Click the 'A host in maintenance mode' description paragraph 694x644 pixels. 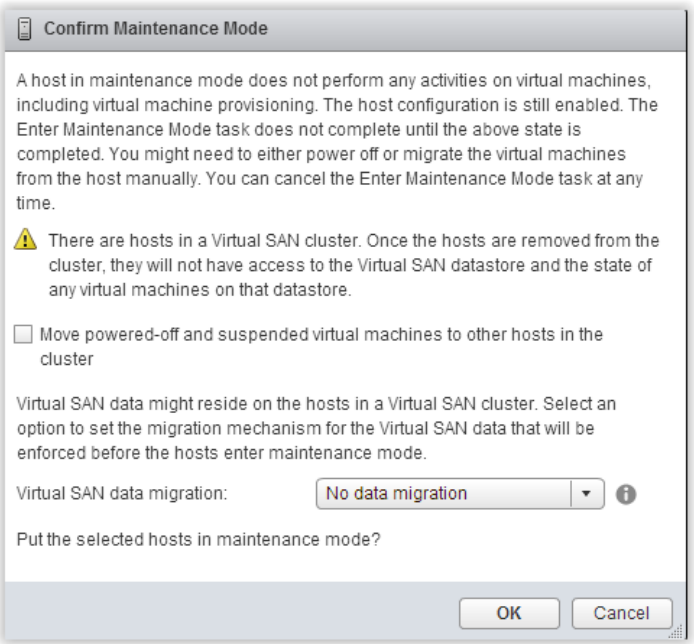(x=337, y=142)
